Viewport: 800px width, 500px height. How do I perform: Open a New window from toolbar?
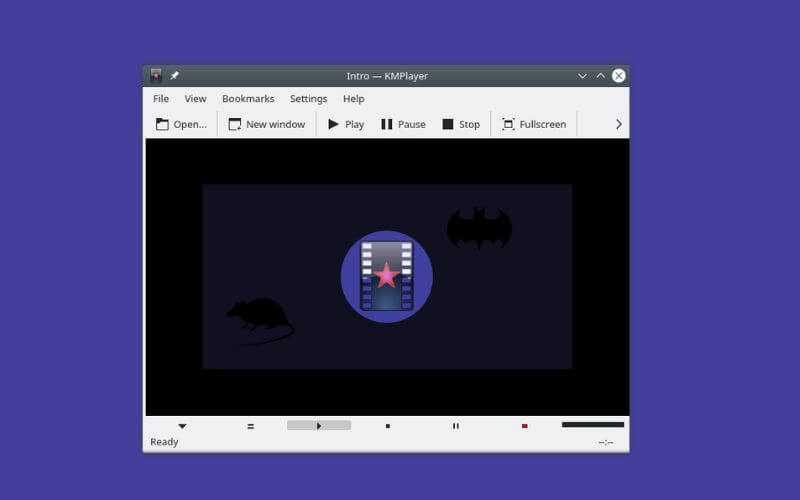click(x=266, y=124)
